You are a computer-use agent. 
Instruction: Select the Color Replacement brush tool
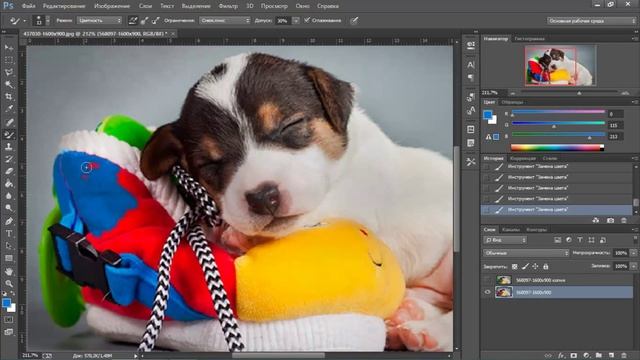click(9, 134)
